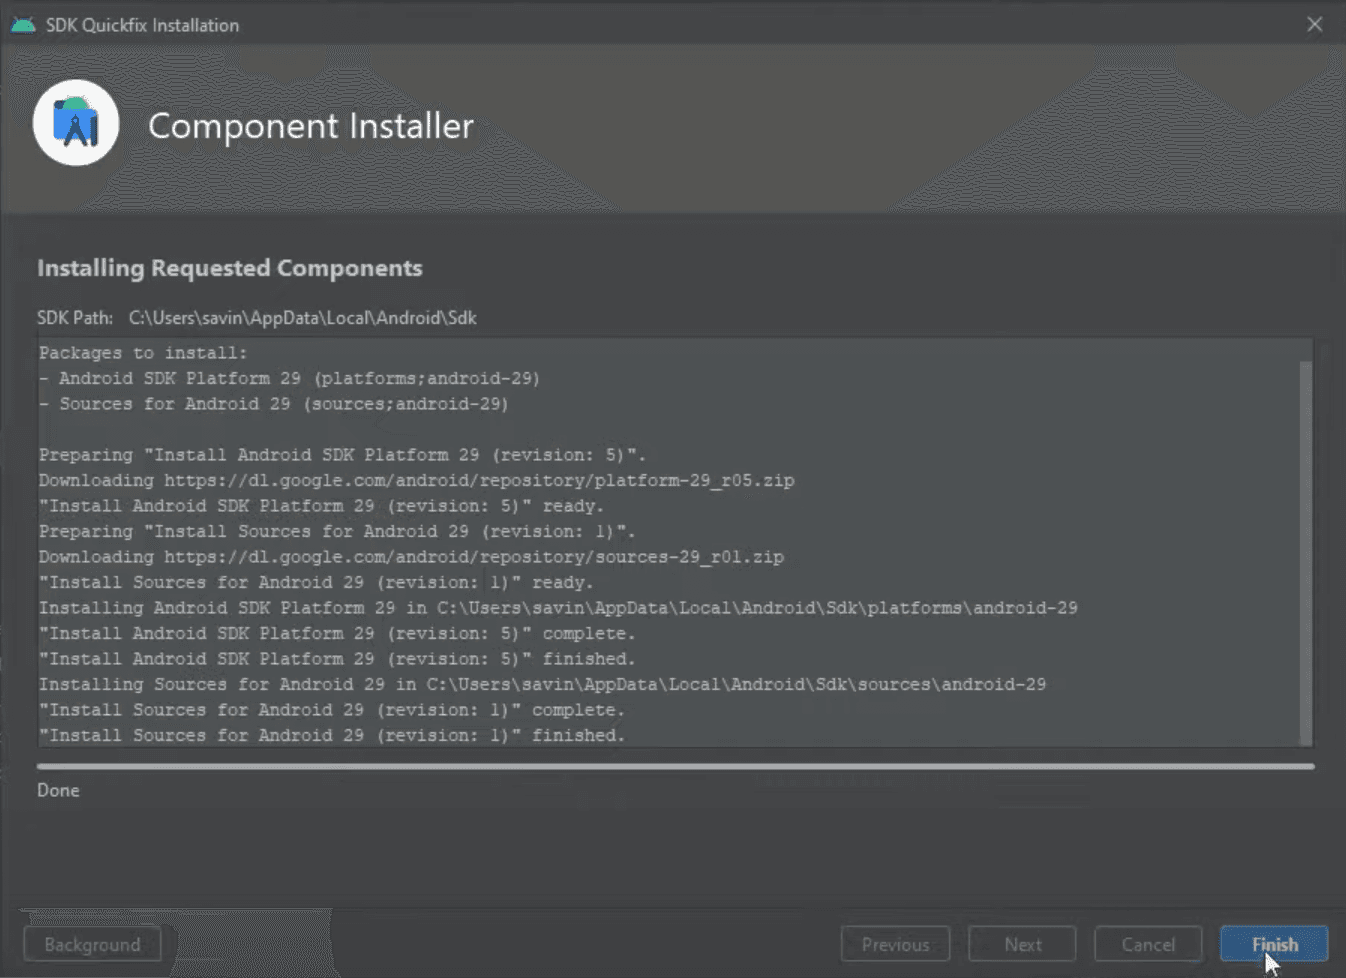Click the Done status label
This screenshot has width=1346, height=978.
coord(57,790)
